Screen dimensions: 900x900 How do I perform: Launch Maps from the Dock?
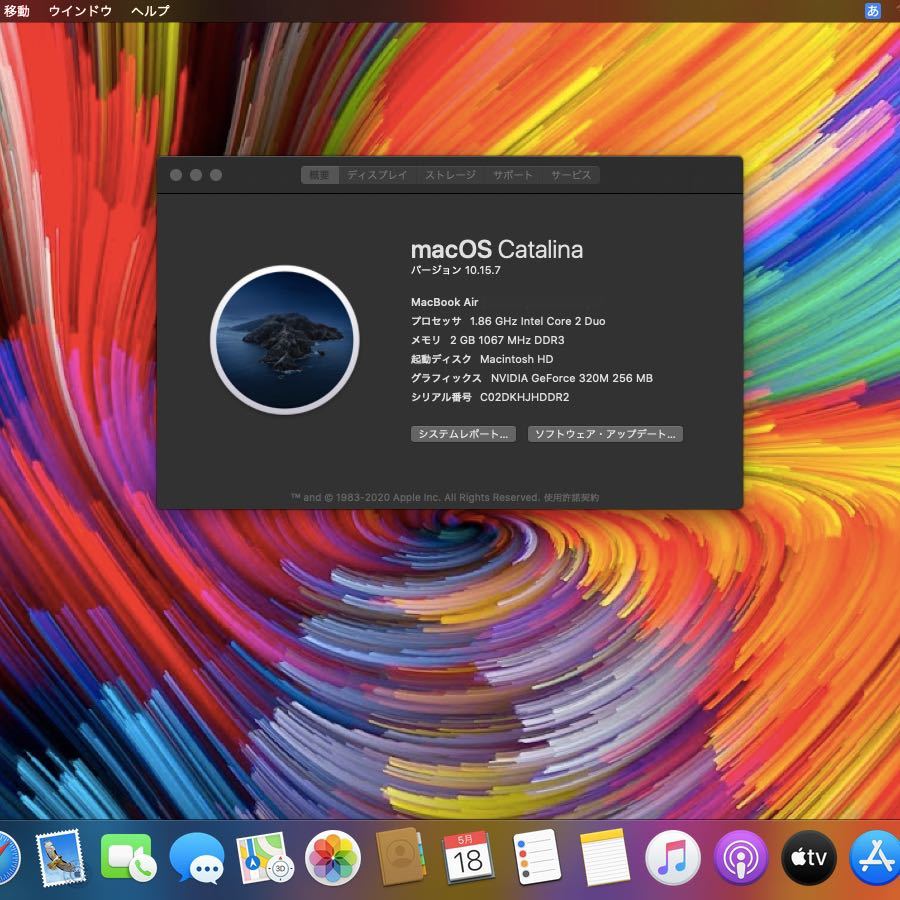coord(264,858)
